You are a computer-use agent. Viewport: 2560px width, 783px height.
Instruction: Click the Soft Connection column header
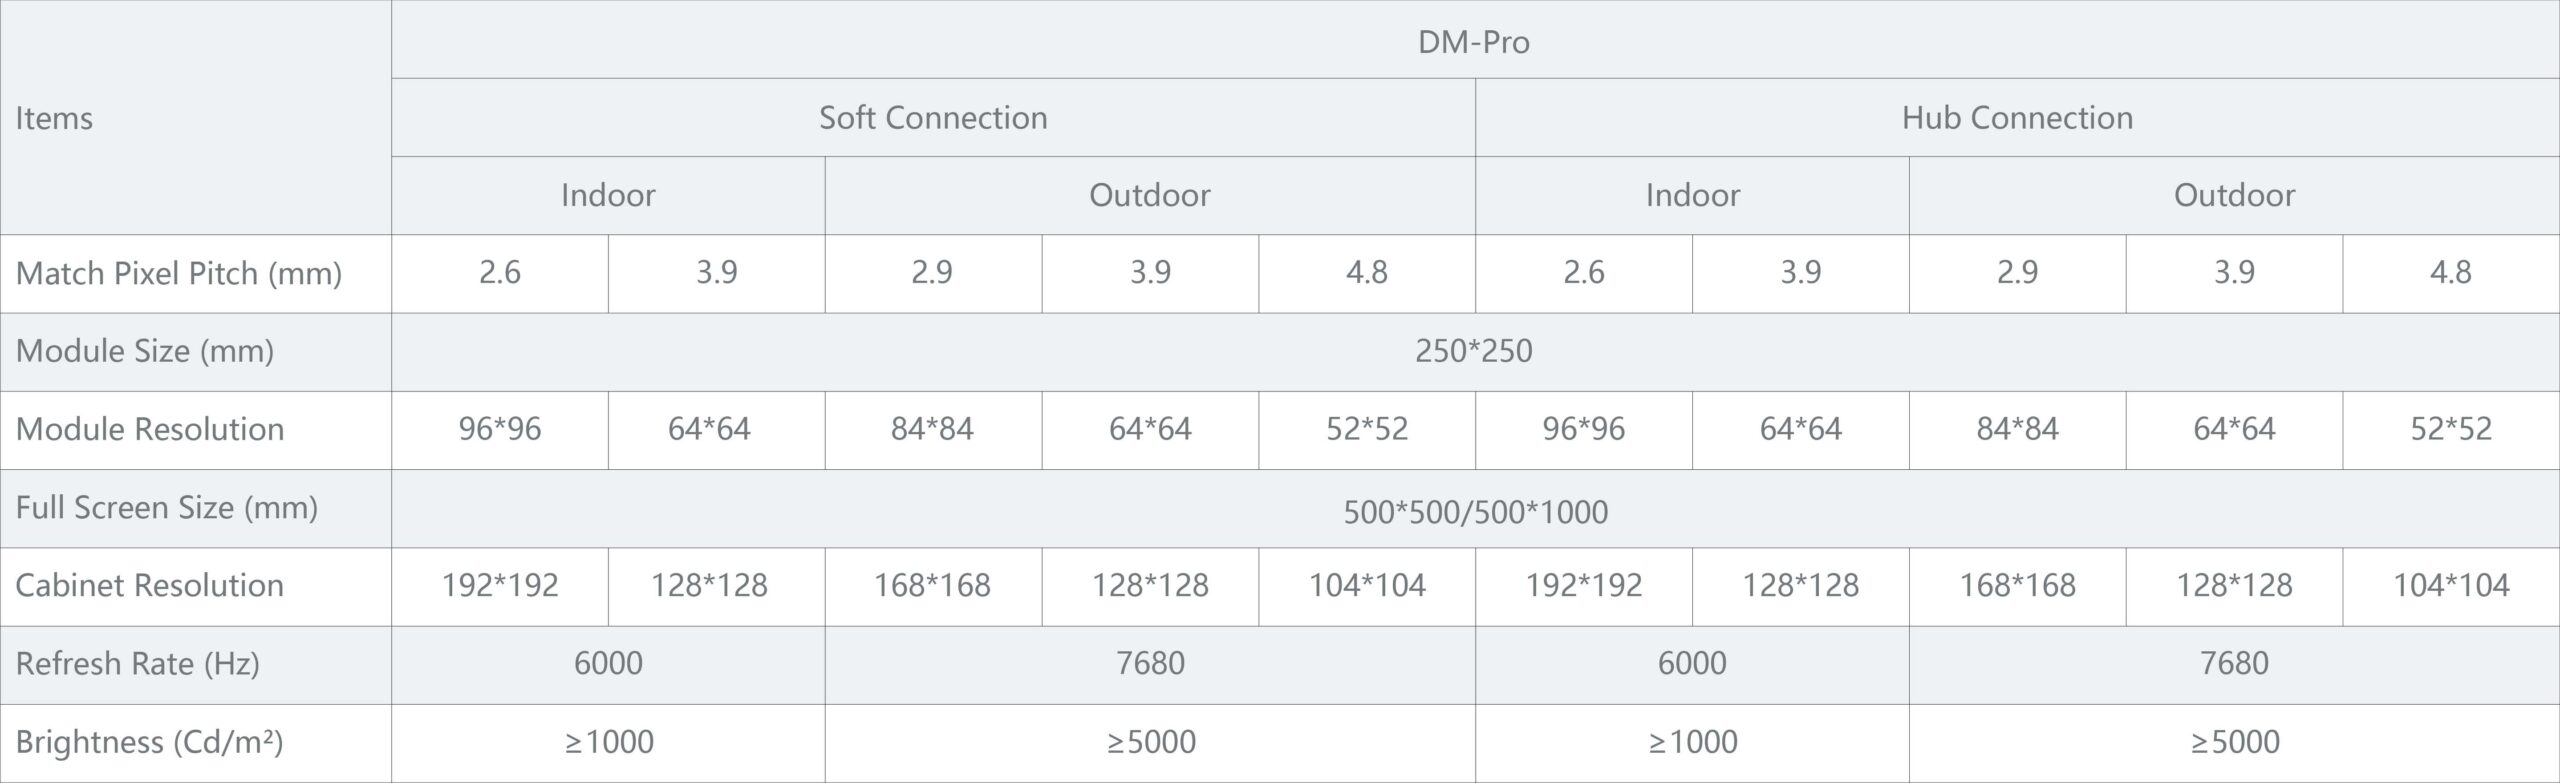pyautogui.click(x=932, y=118)
